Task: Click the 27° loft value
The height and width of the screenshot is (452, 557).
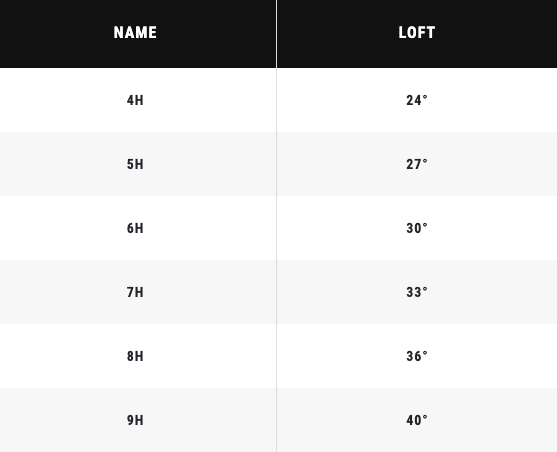Action: tap(417, 164)
